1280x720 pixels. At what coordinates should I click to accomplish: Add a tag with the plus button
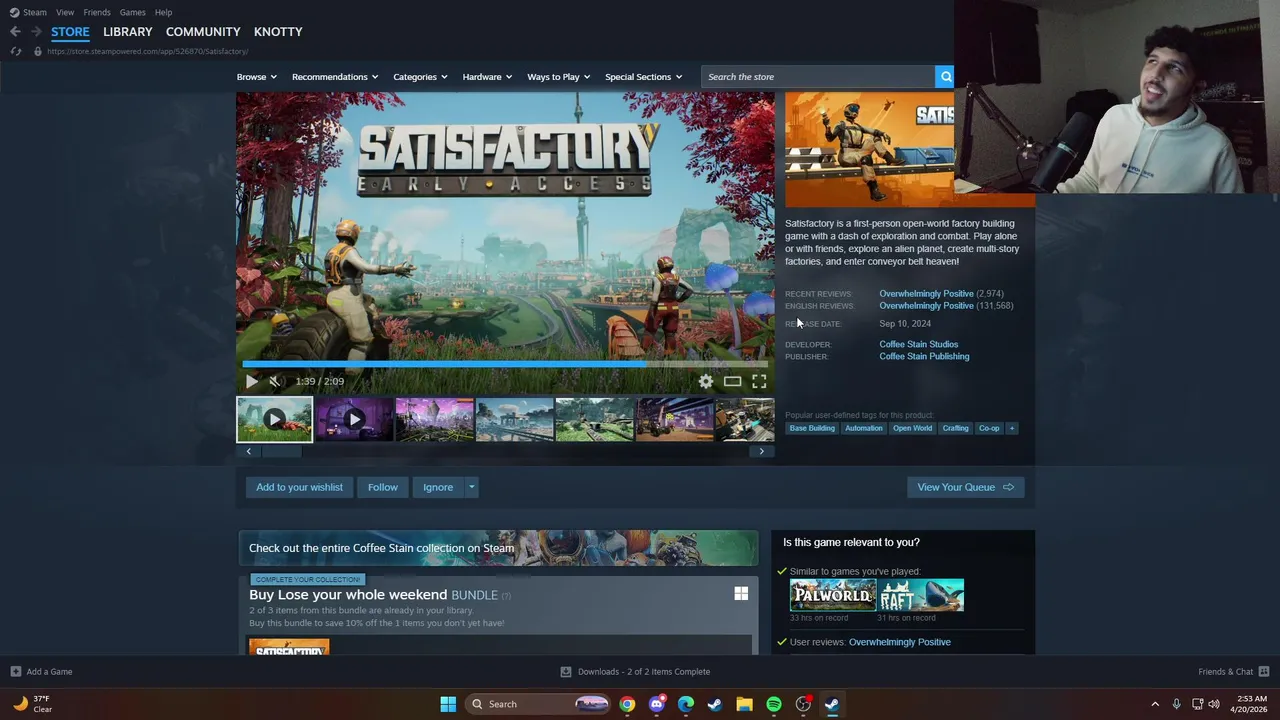1011,428
